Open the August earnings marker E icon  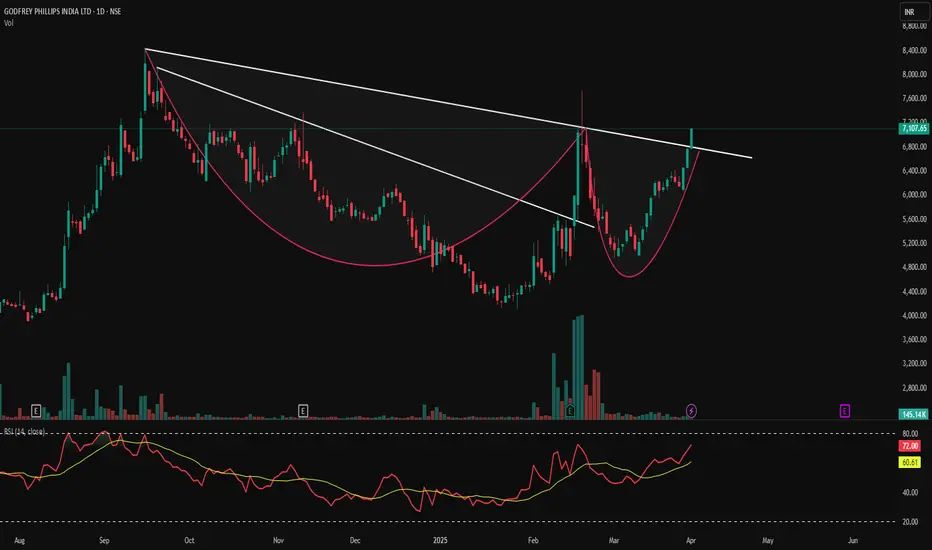pyautogui.click(x=36, y=410)
